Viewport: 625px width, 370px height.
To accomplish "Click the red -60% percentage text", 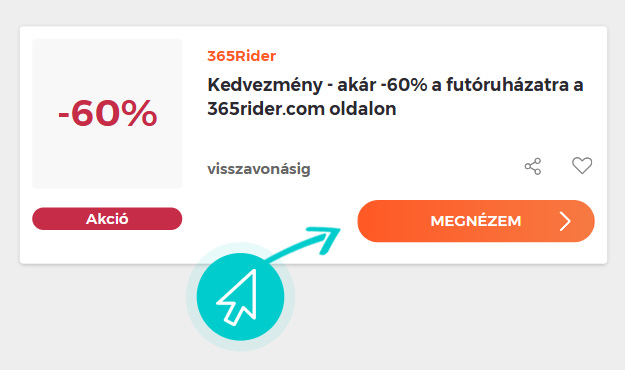I will click(107, 114).
